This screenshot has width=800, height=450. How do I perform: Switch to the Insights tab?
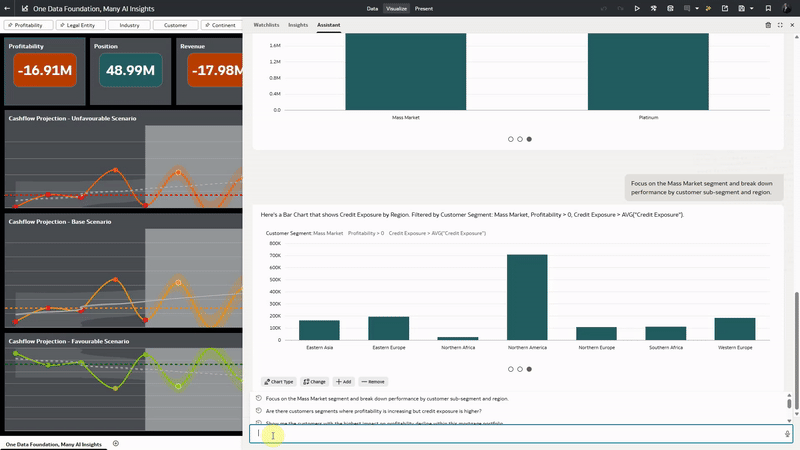pos(298,25)
